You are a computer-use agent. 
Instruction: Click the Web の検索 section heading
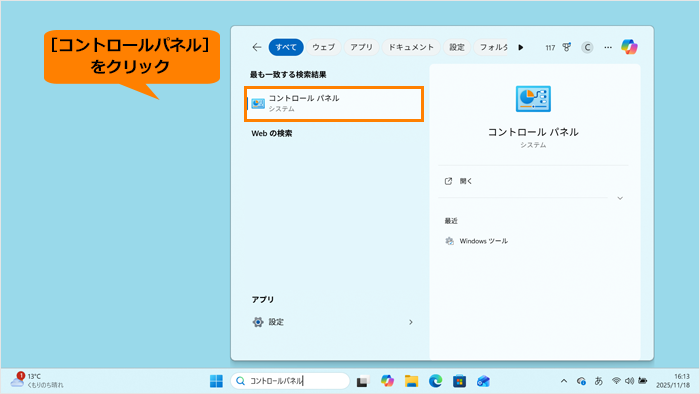coord(271,133)
